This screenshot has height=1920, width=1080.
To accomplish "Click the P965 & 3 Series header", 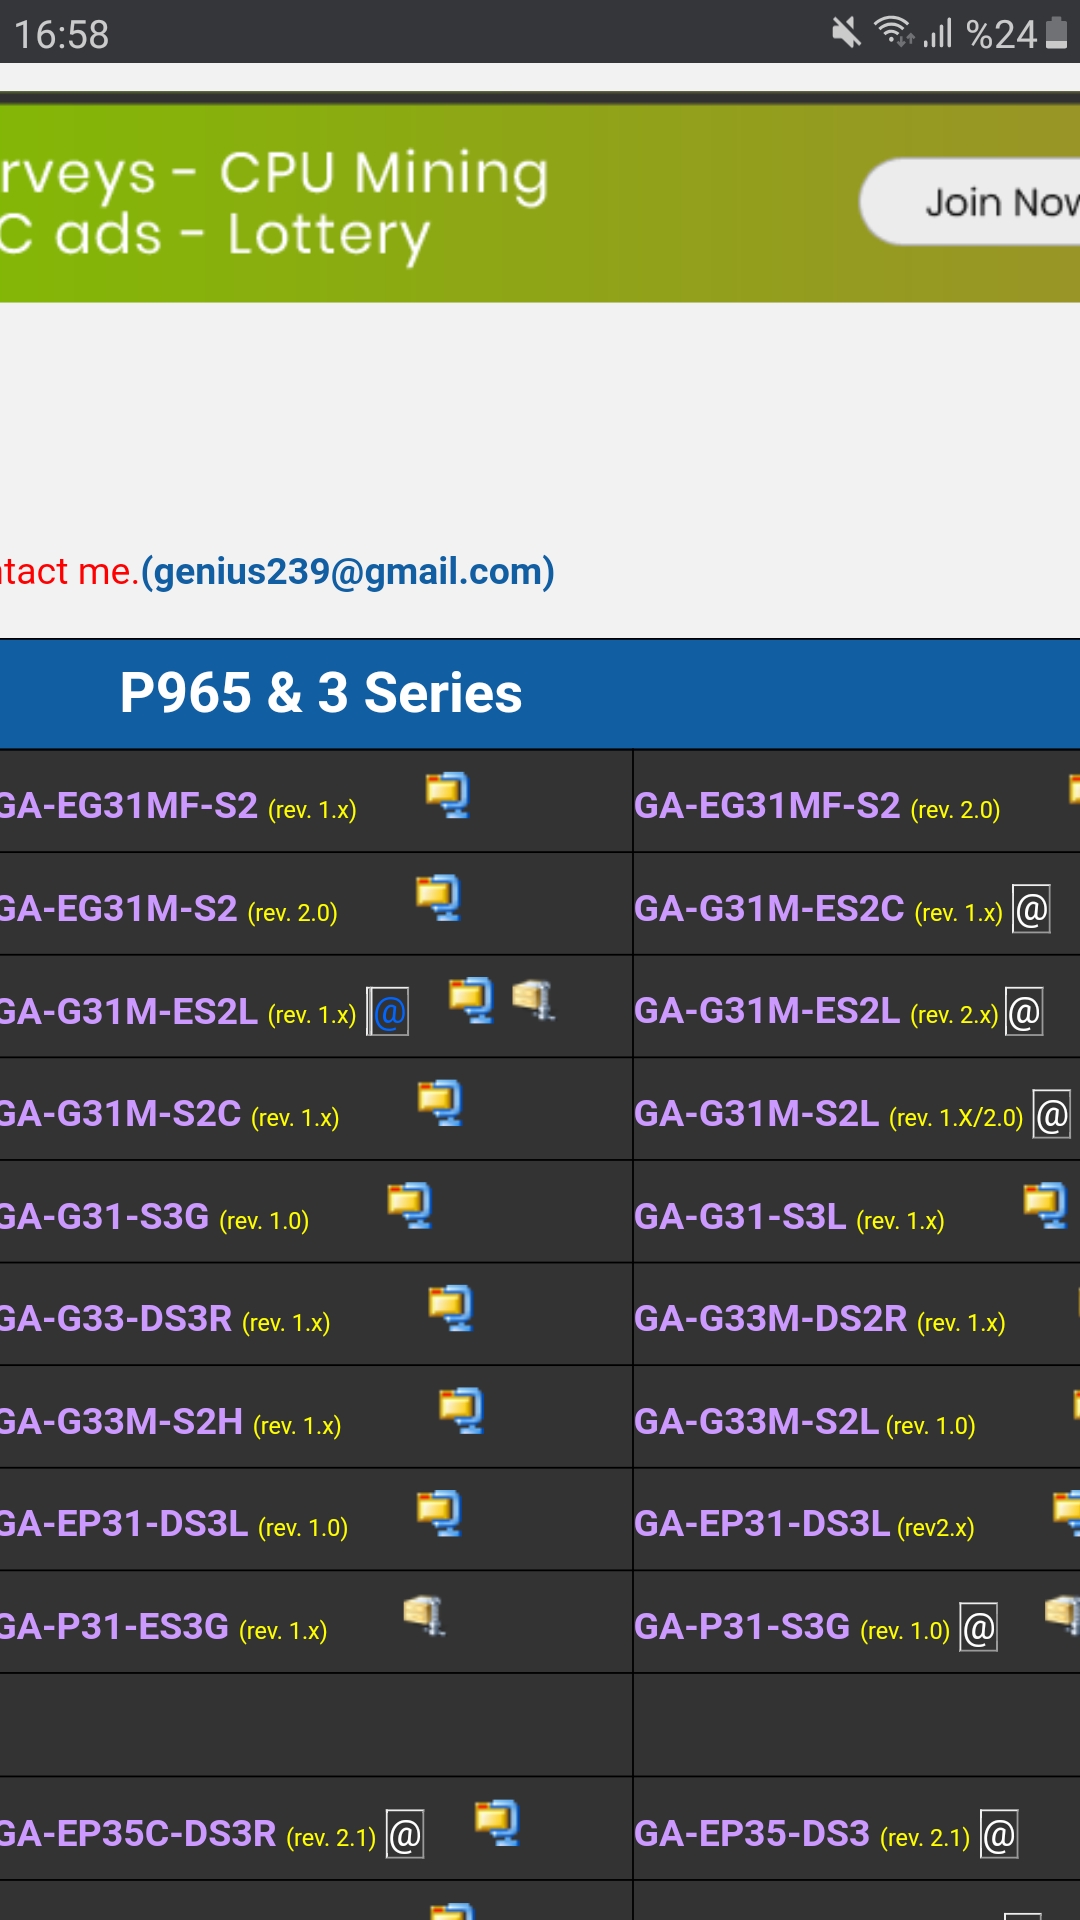I will tap(320, 693).
